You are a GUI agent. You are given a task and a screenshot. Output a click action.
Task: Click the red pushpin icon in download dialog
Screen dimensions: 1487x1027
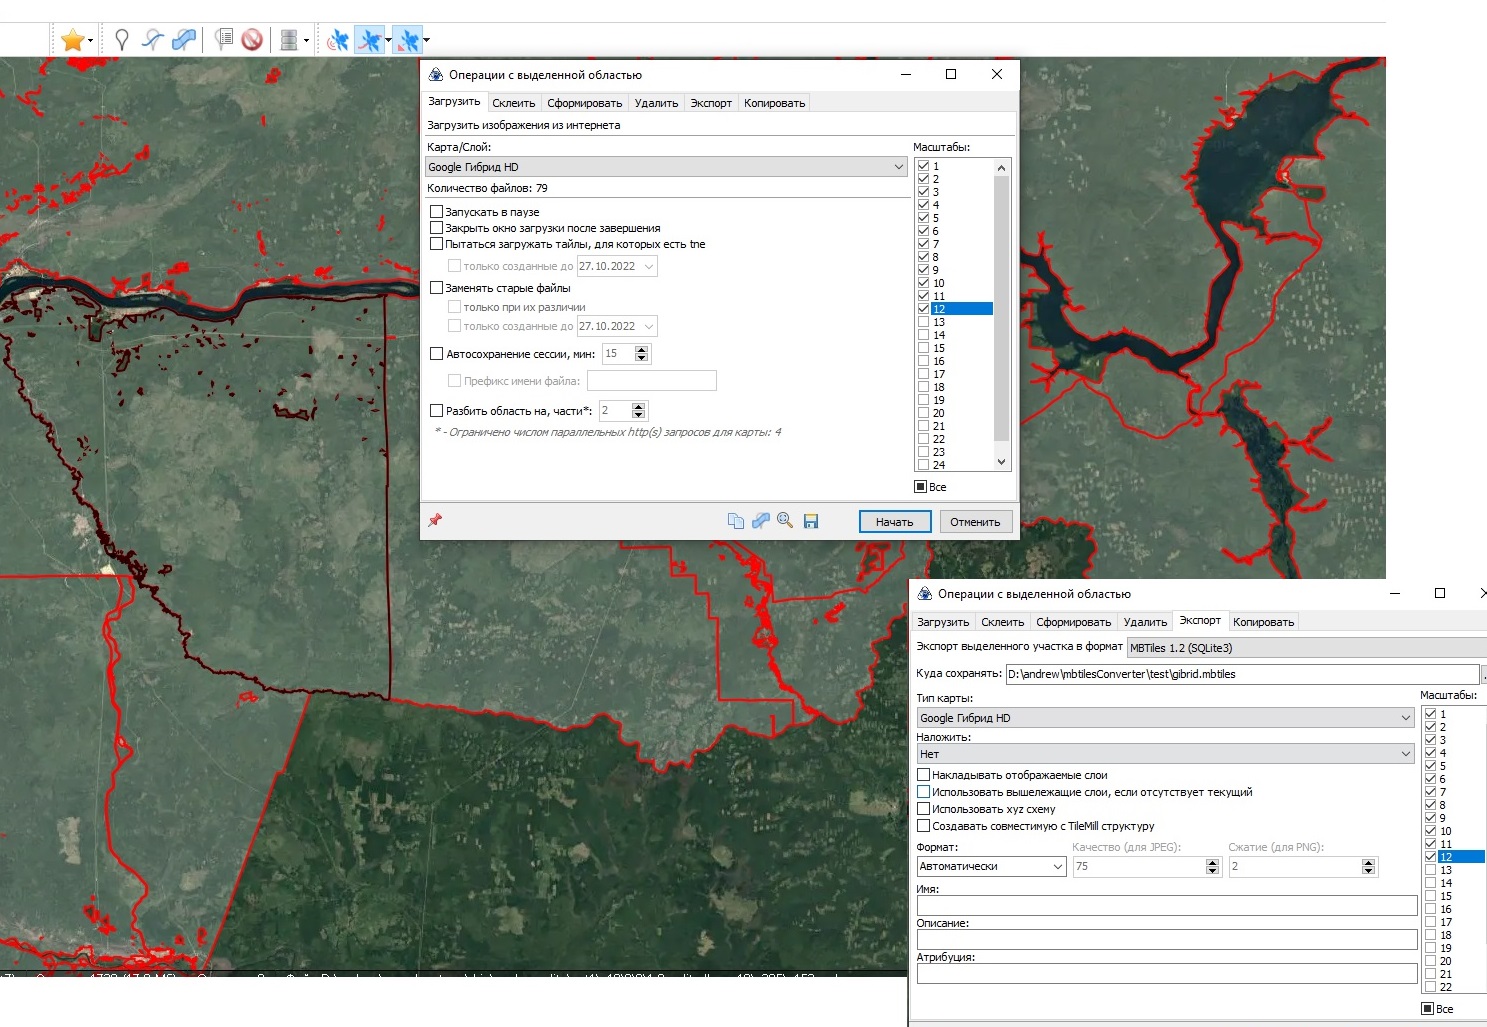[435, 521]
